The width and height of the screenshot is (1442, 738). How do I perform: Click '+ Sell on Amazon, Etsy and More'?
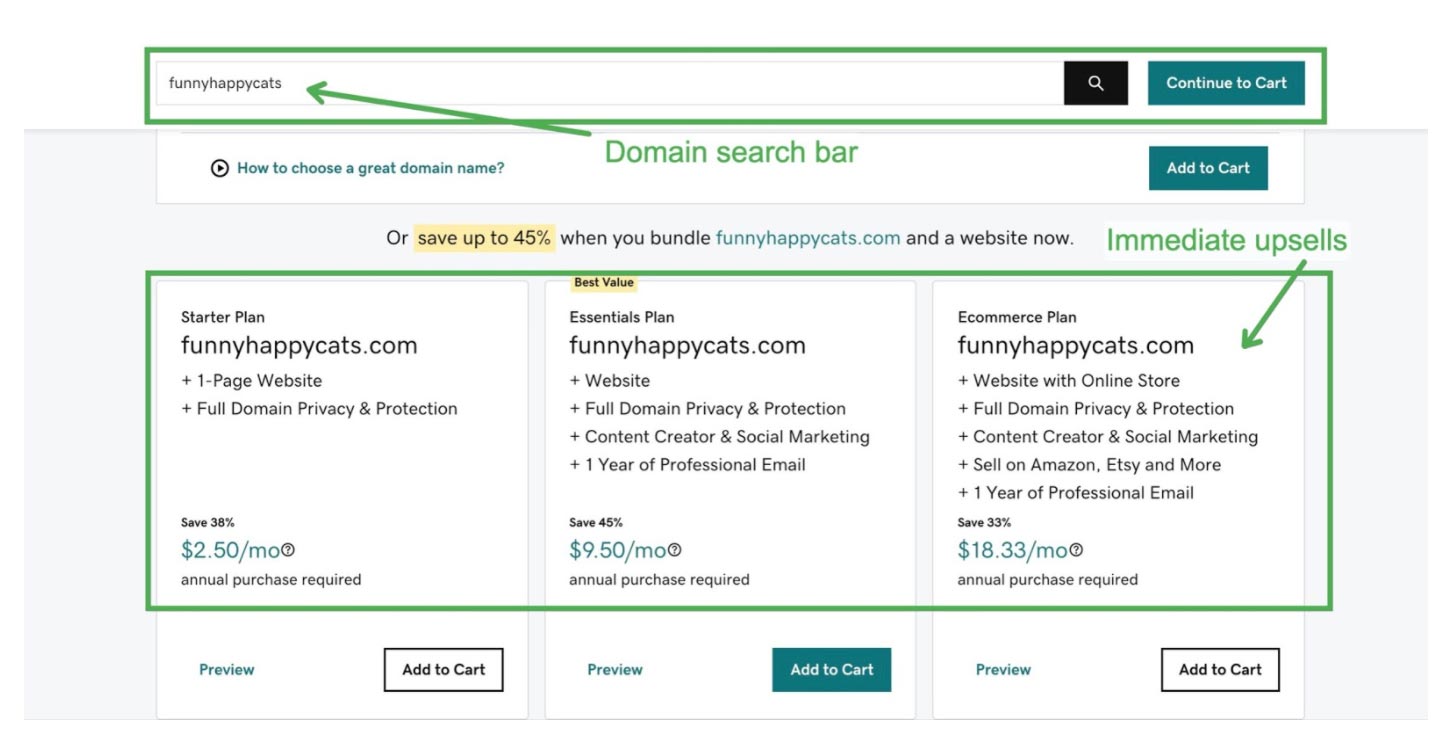tap(1089, 465)
